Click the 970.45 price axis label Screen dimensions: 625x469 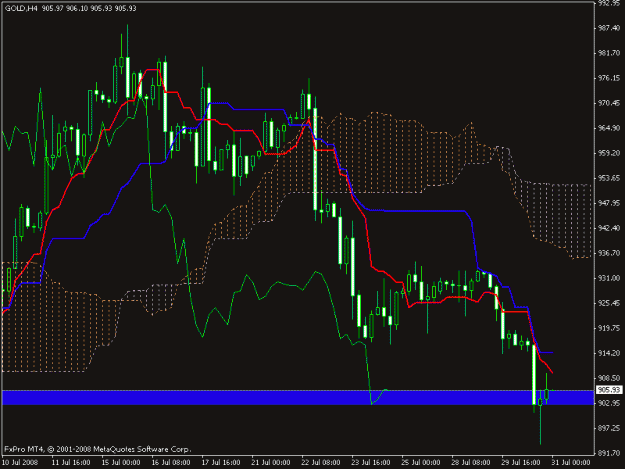pyautogui.click(x=609, y=103)
